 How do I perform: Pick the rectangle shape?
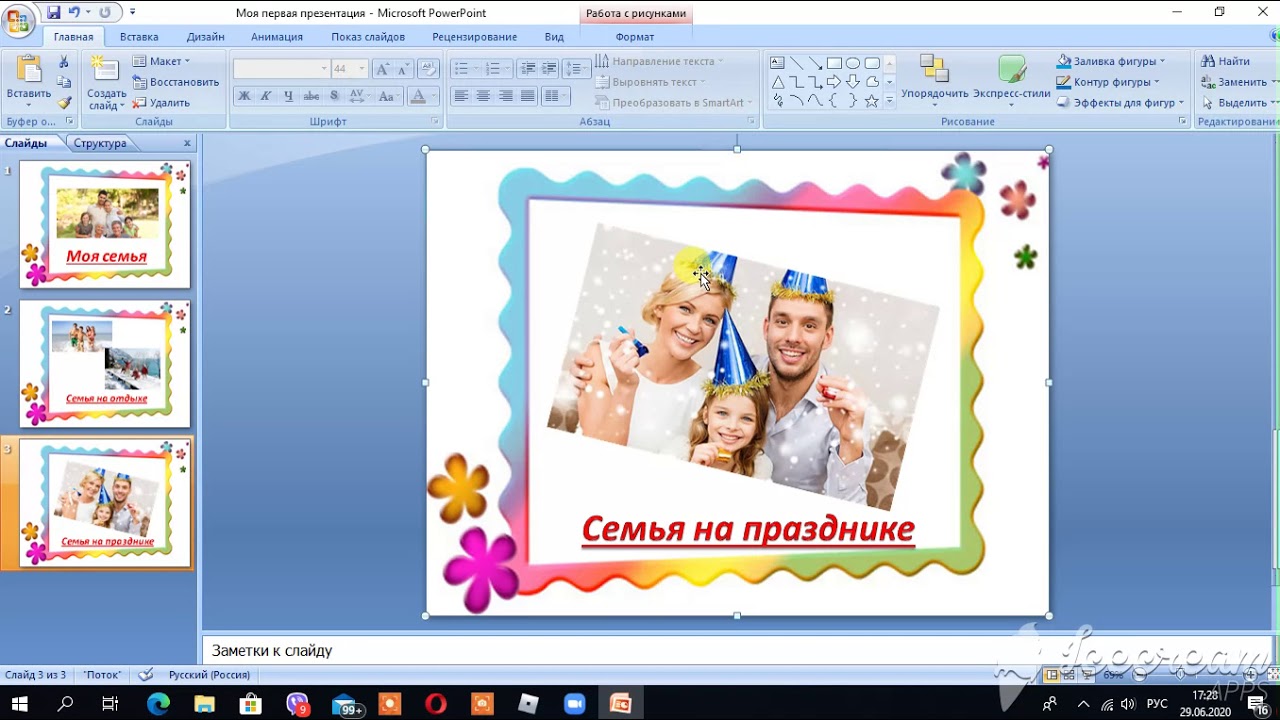[x=834, y=63]
